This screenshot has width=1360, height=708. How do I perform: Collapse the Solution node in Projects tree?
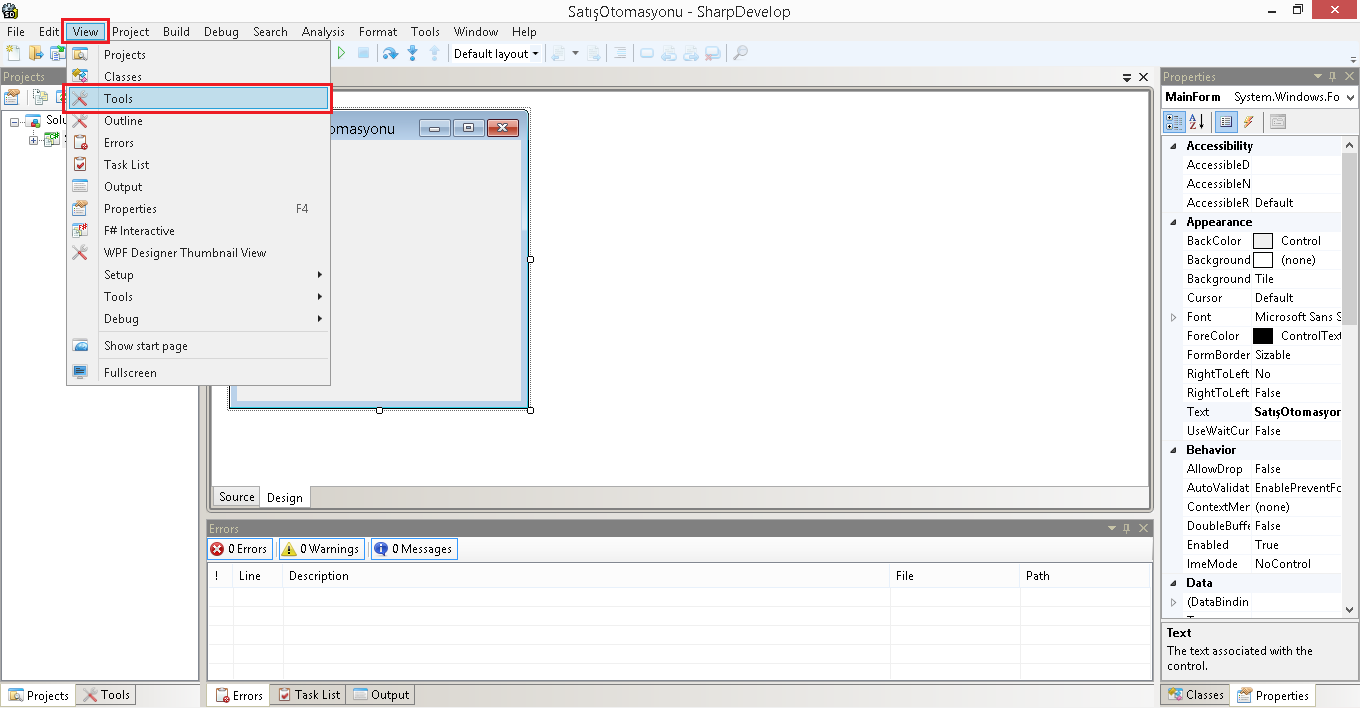[15, 121]
